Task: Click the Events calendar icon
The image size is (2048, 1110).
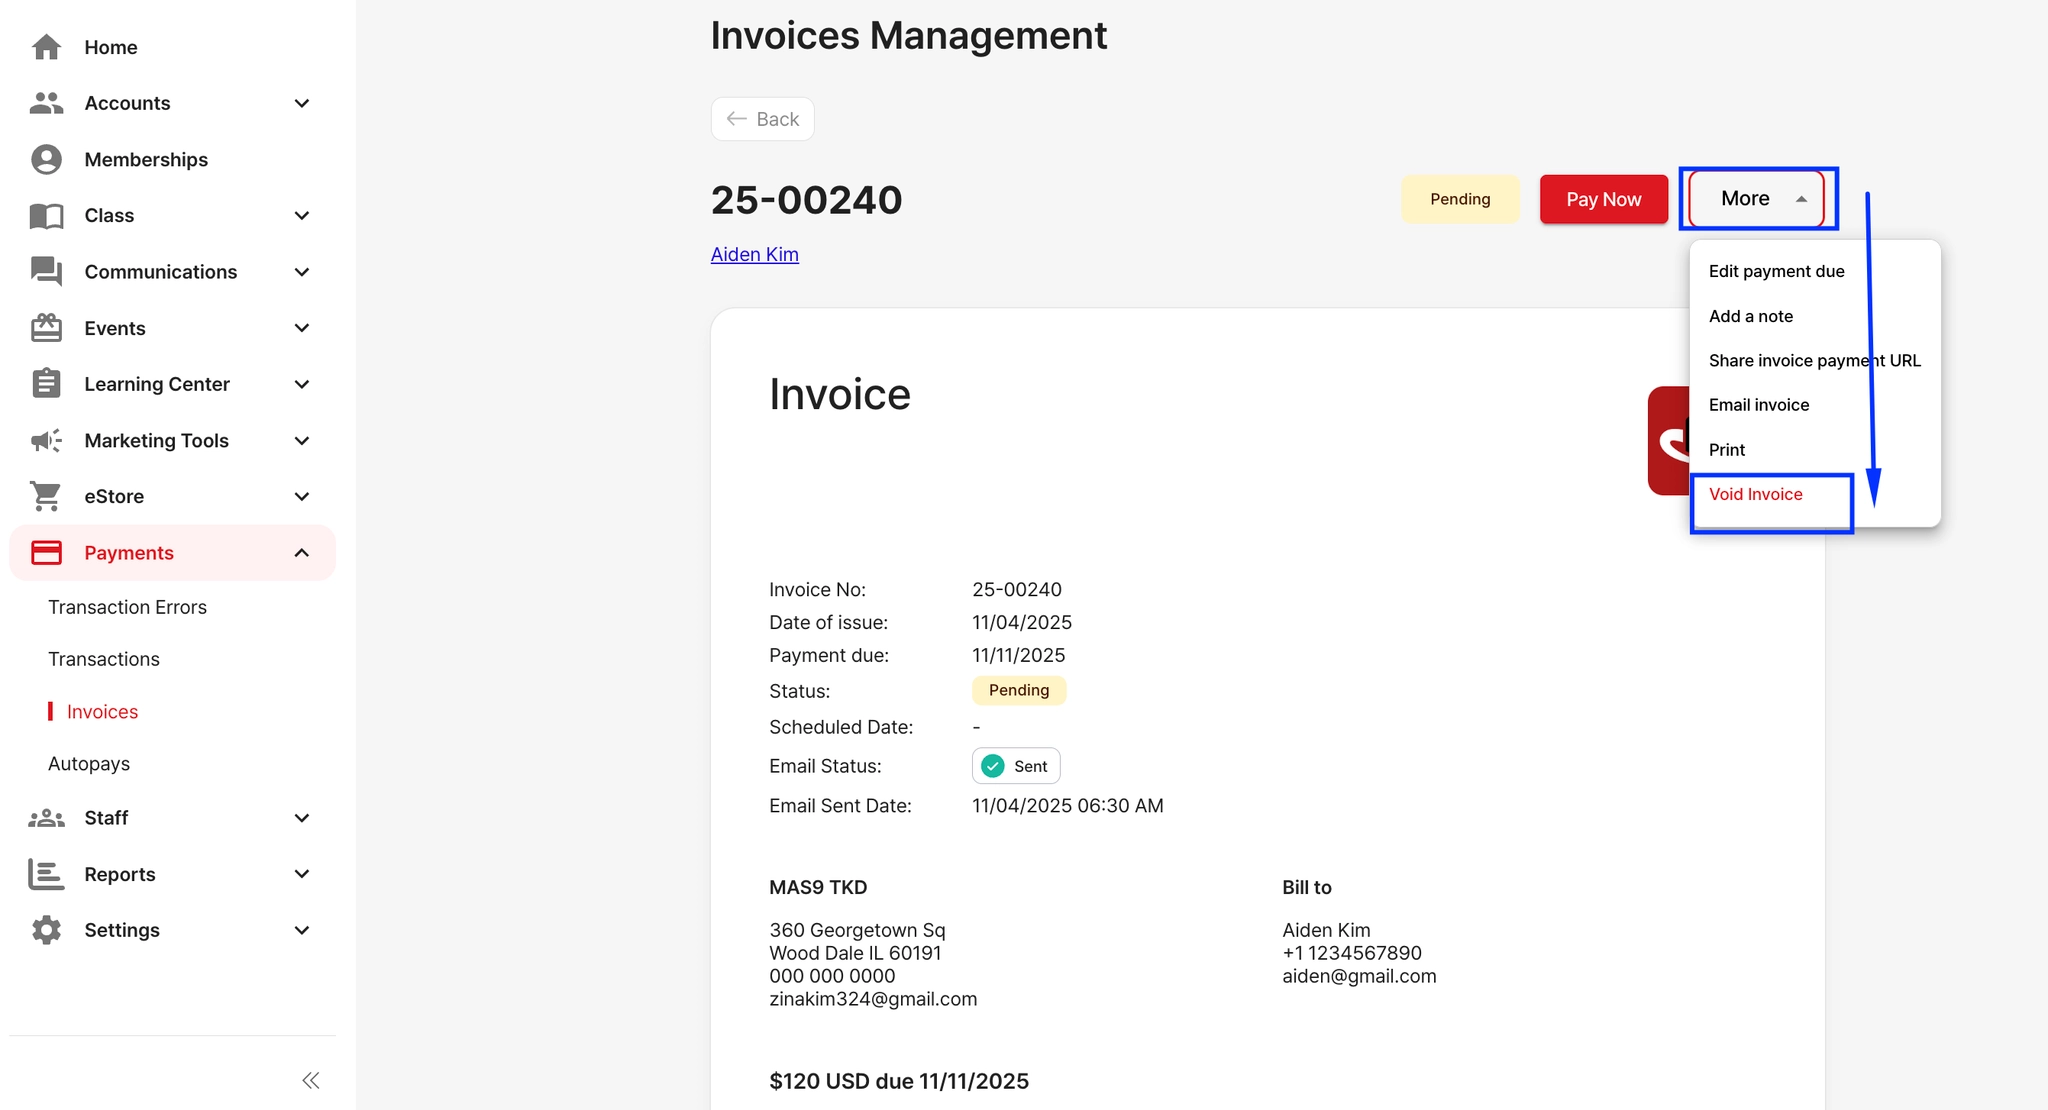Action: click(x=46, y=328)
